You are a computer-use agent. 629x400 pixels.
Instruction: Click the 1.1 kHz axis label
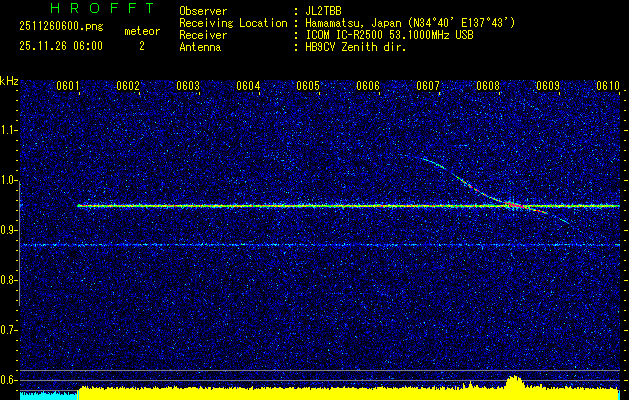pos(9,130)
